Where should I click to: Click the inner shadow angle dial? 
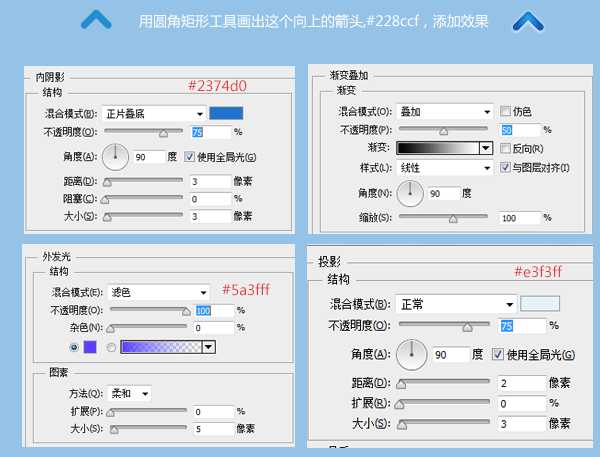coord(115,157)
